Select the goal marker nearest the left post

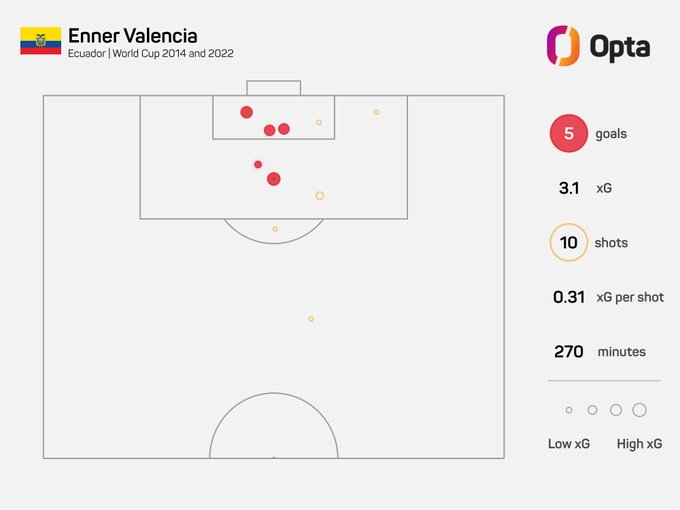(x=246, y=112)
